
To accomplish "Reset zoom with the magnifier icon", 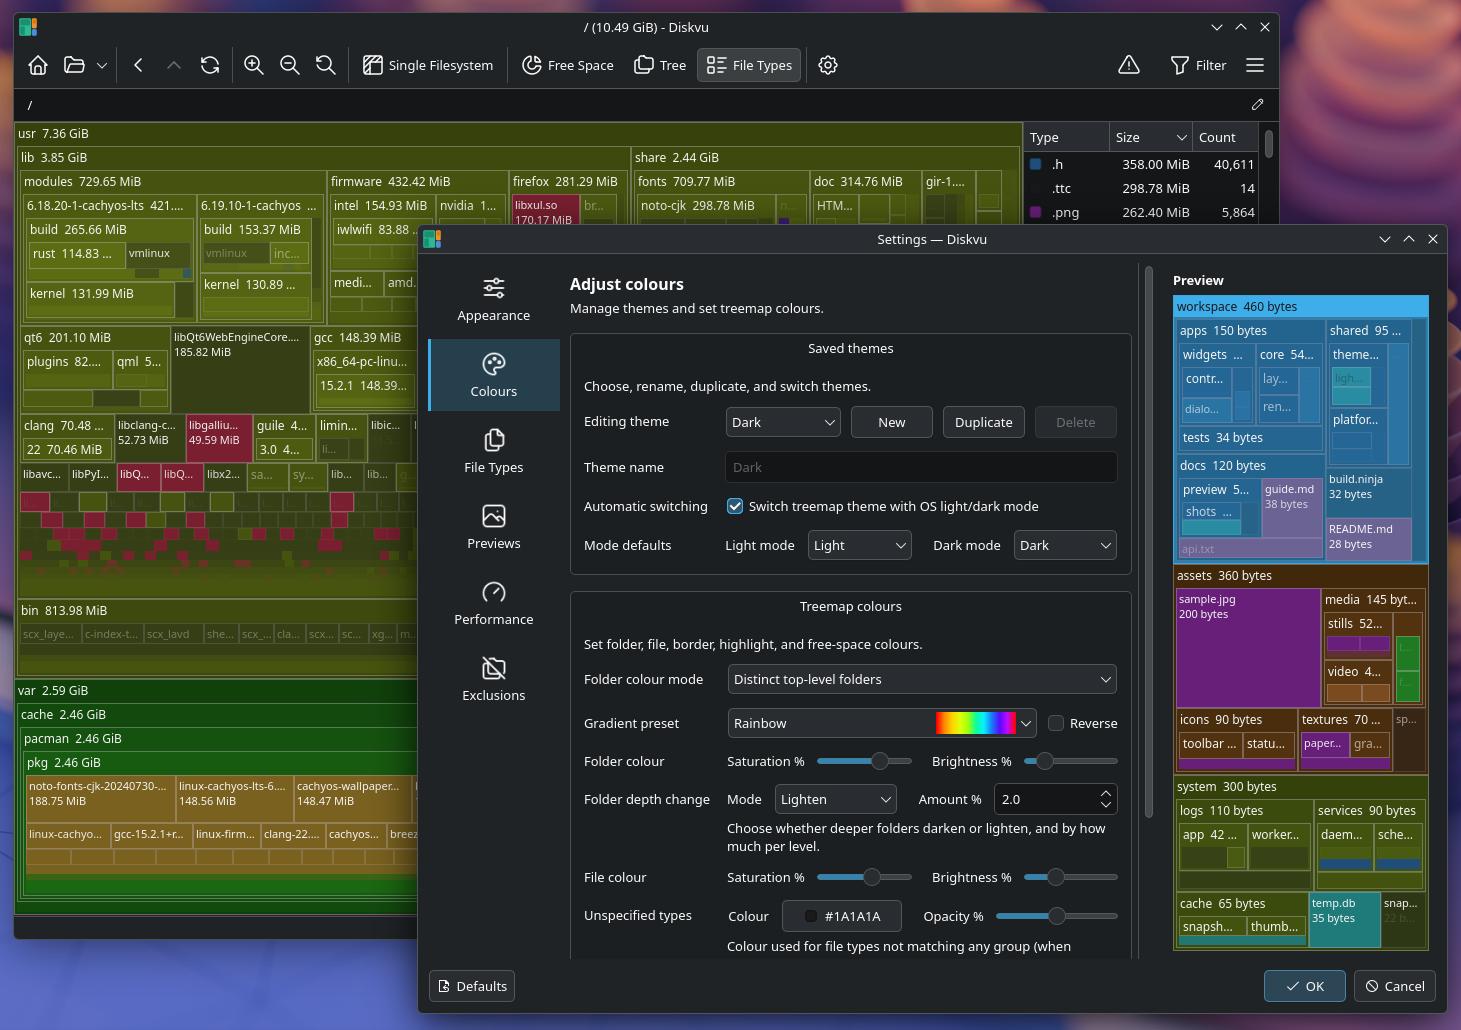I will click(326, 65).
